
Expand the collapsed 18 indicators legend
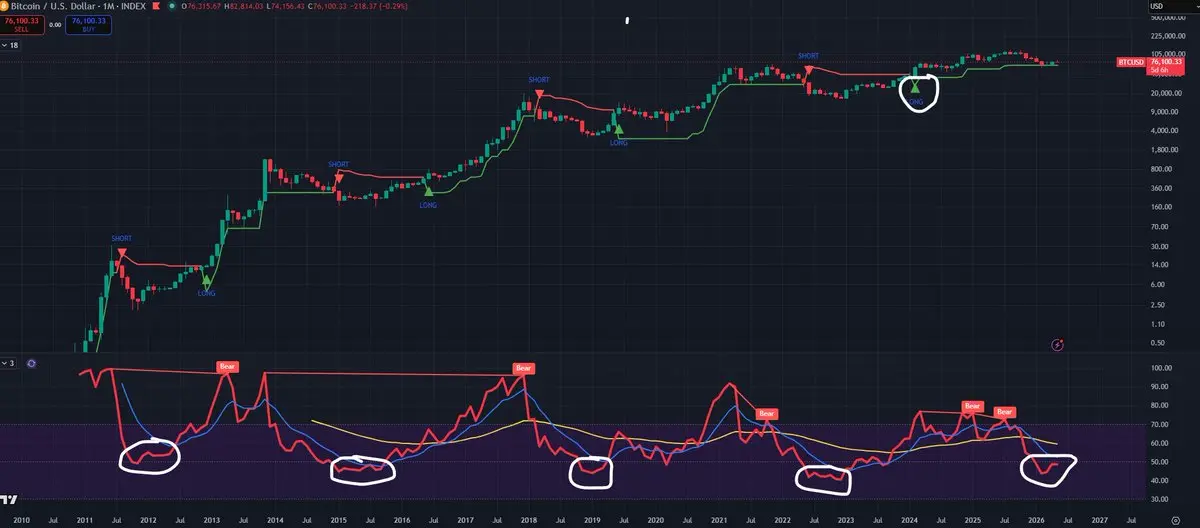click(10, 46)
